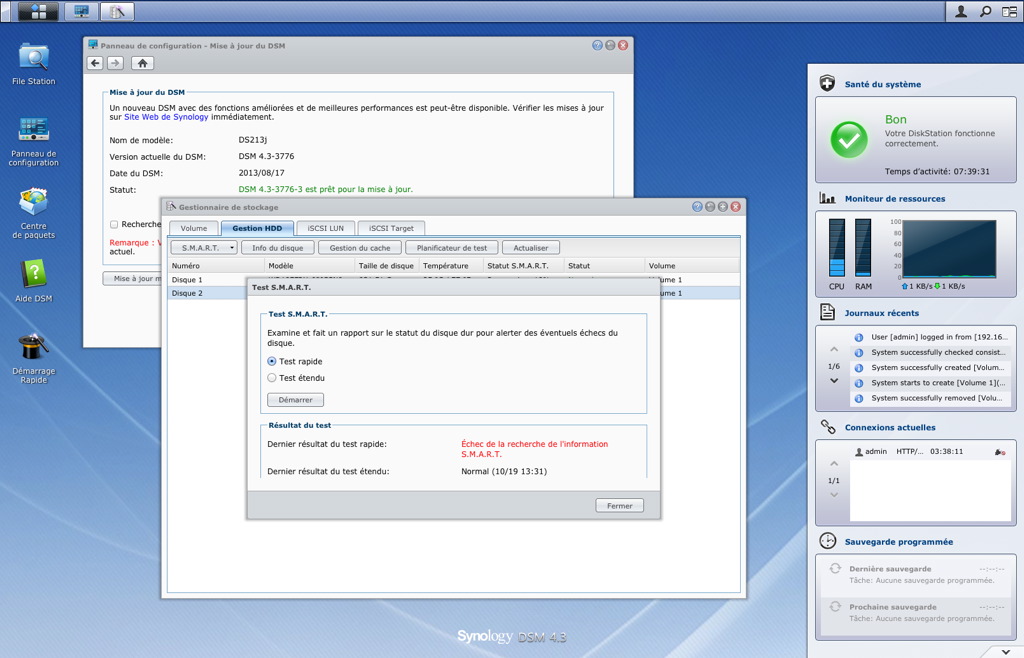Launch Démarrage Rapide wizard icon
Image resolution: width=1024 pixels, height=658 pixels.
(x=33, y=358)
